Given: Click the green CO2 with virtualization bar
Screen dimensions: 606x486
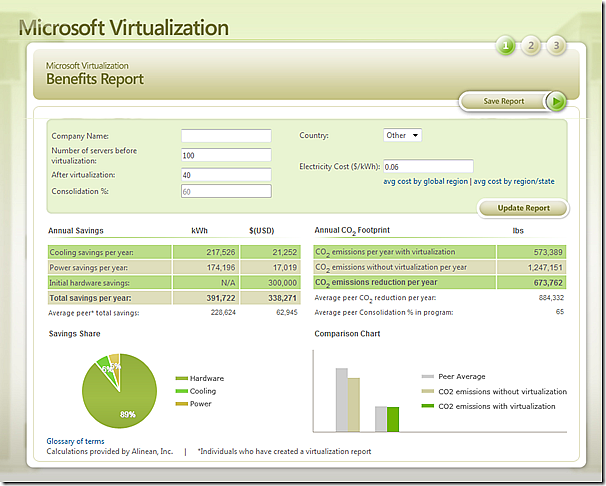Looking at the screenshot, I should click(393, 418).
